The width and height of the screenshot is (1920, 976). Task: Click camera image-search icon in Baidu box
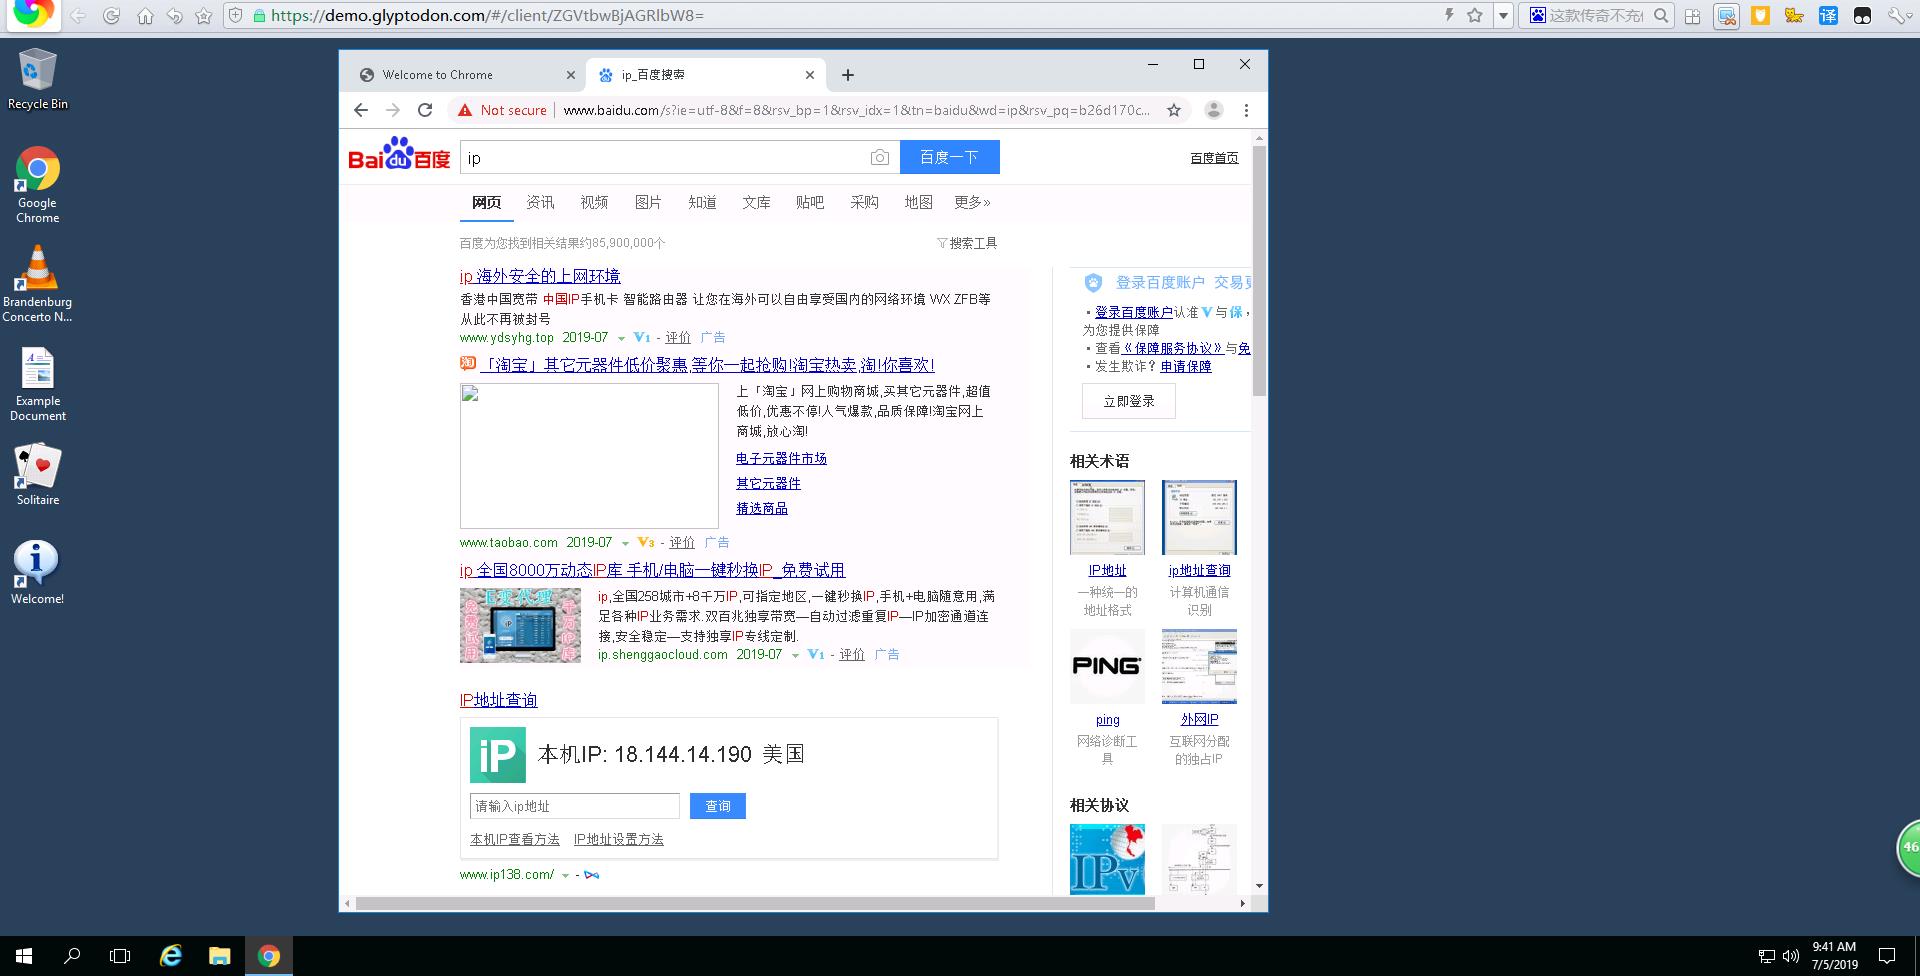tap(879, 157)
